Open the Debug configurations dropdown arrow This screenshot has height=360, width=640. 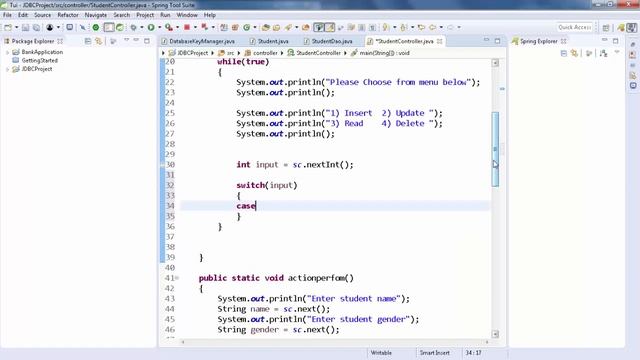(x=142, y=27)
